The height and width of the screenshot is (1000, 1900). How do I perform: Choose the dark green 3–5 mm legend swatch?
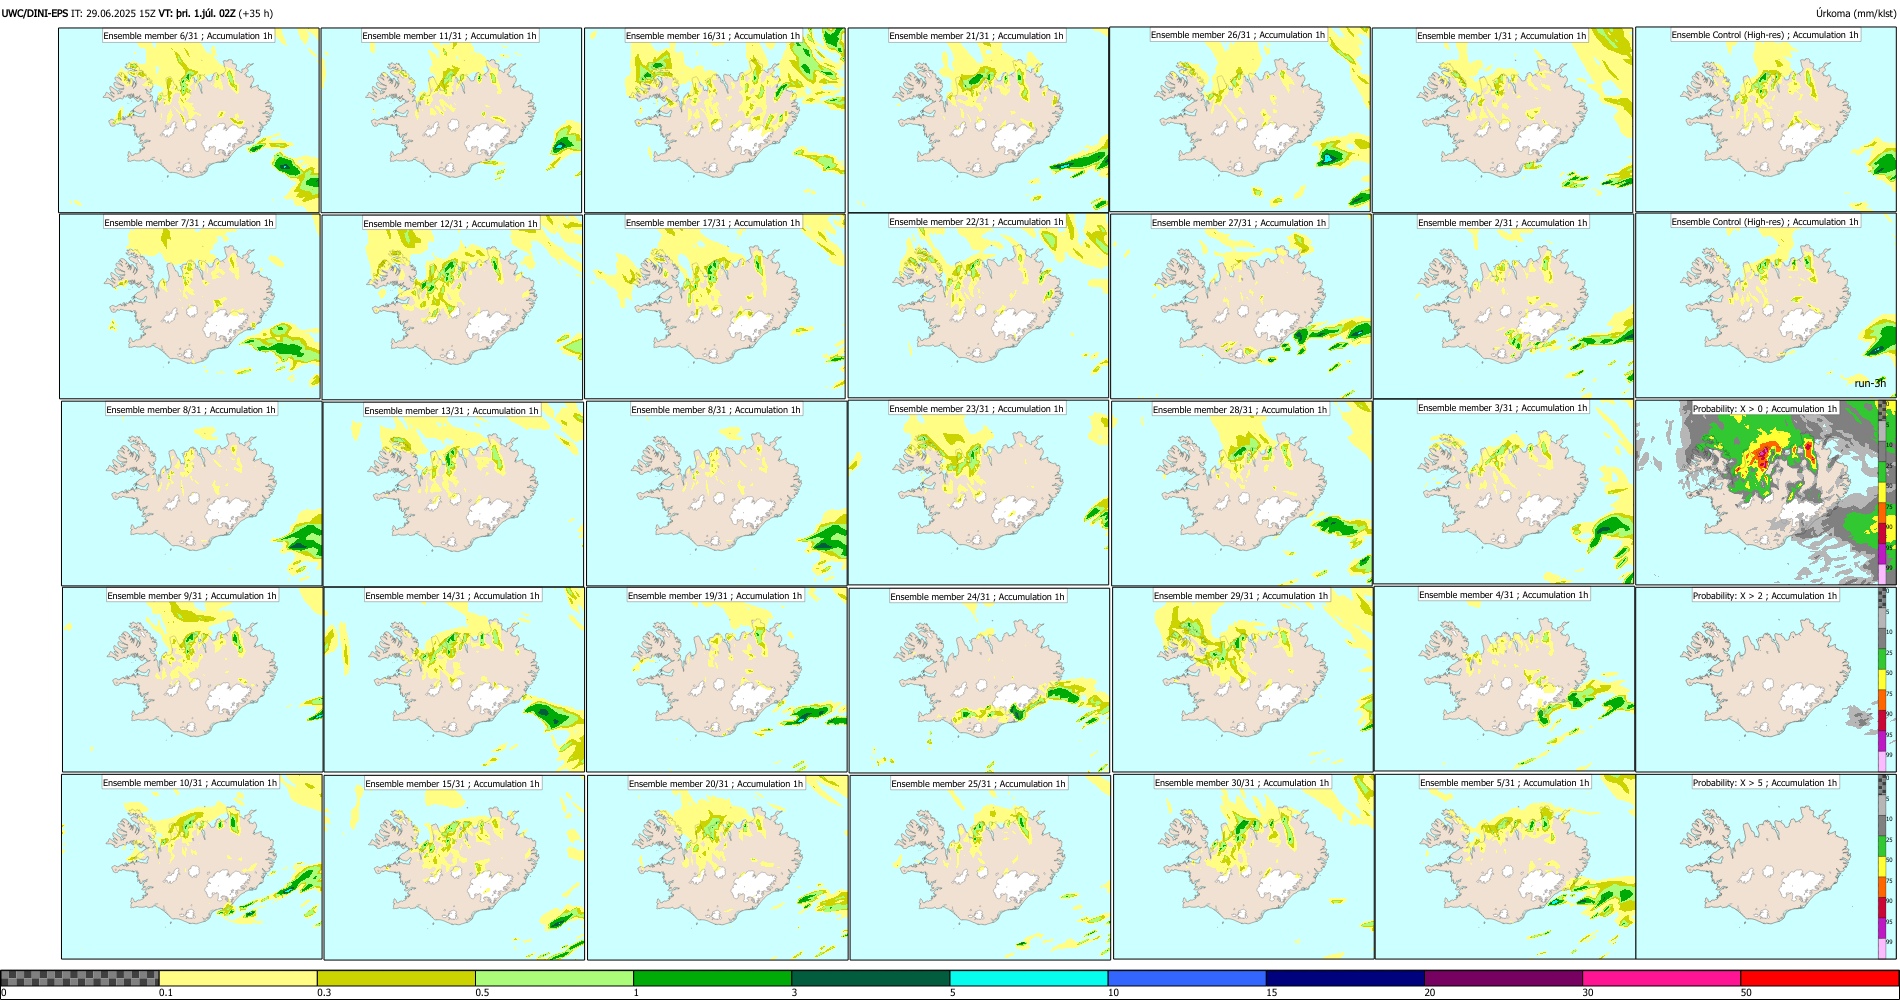point(870,978)
